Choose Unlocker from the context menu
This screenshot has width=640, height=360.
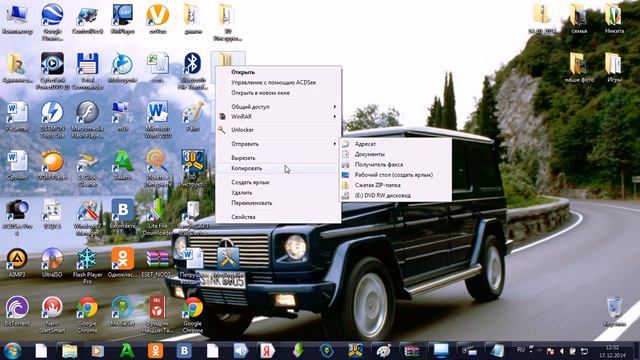pos(278,130)
